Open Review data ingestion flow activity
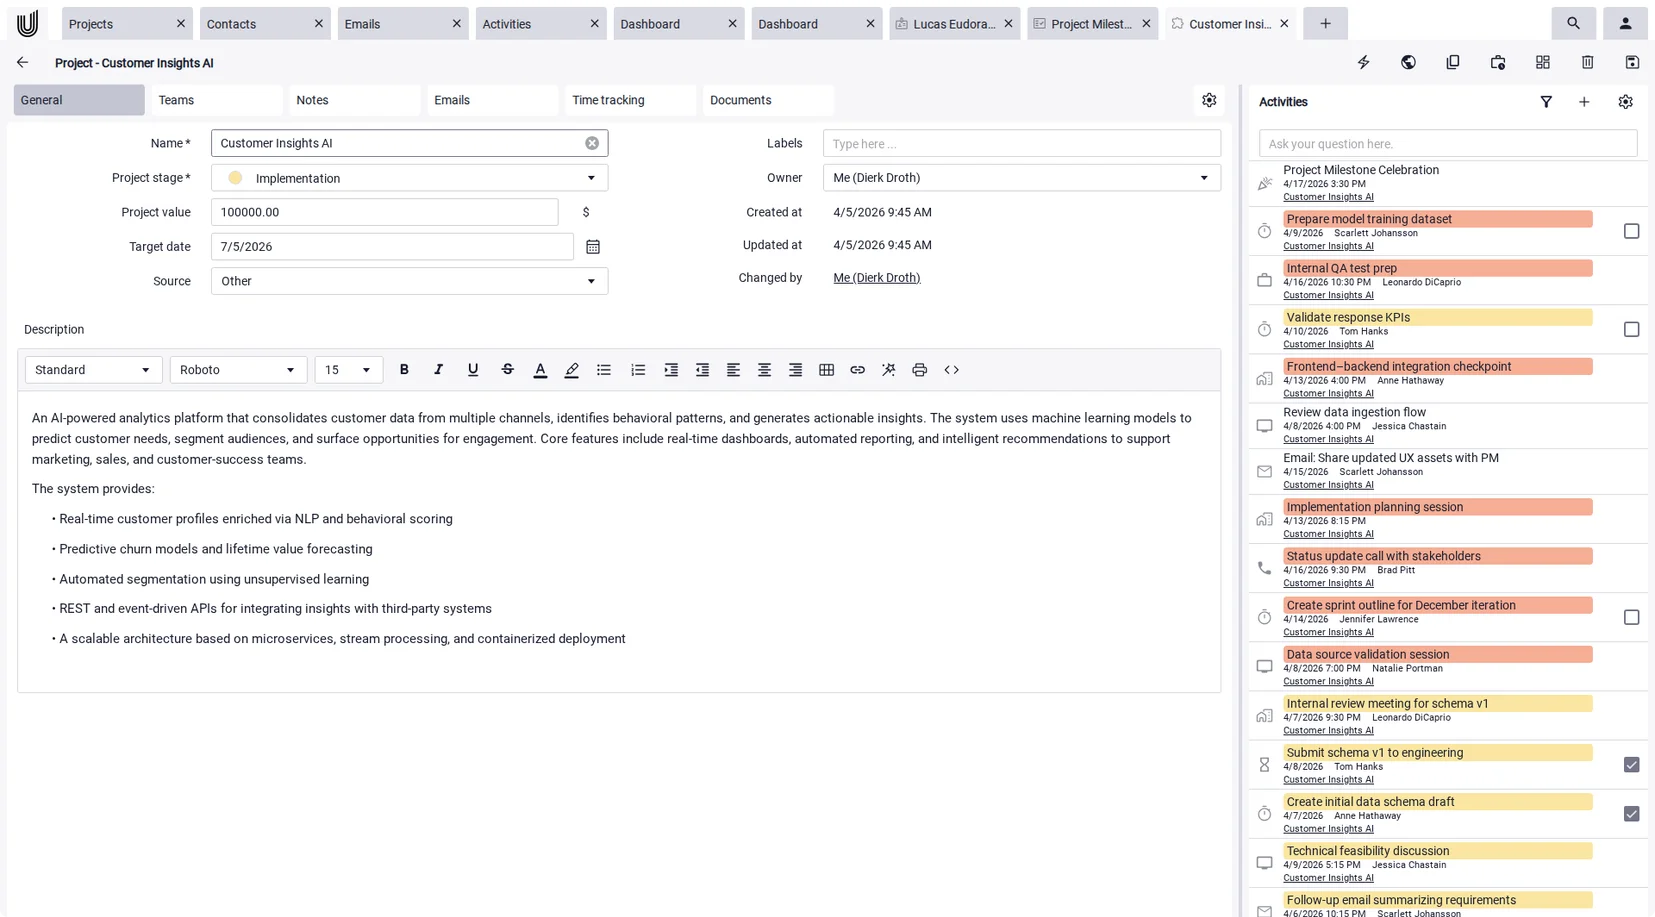Screen dimensions: 1655x917 [1354, 412]
